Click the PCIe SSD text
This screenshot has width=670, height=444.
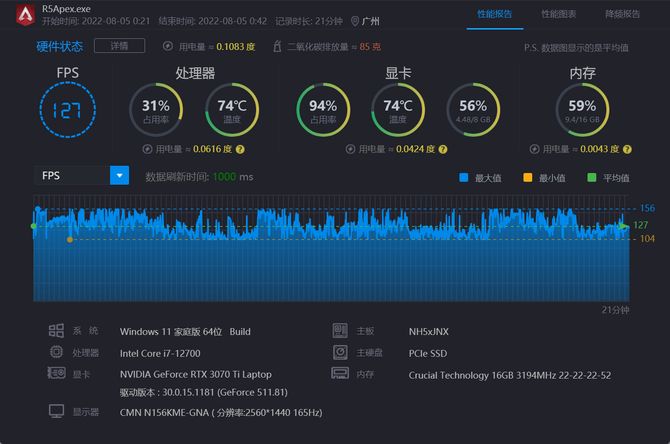428,353
